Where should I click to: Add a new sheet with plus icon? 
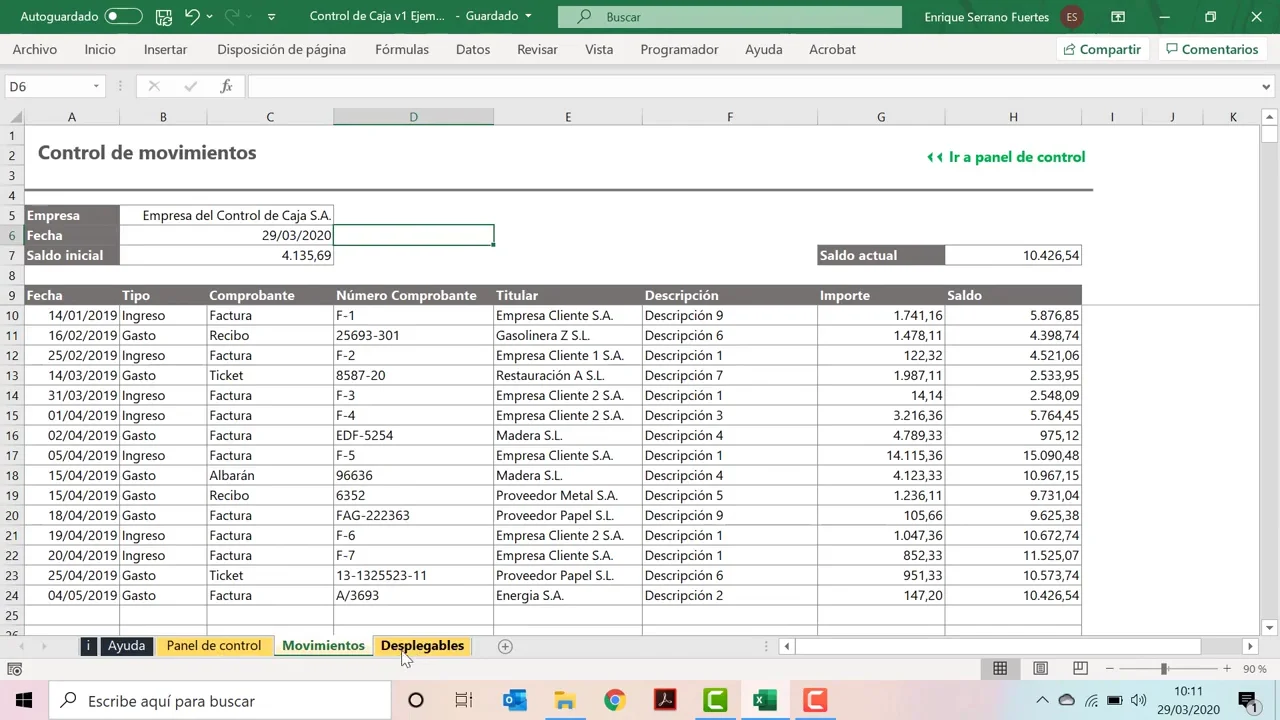505,646
